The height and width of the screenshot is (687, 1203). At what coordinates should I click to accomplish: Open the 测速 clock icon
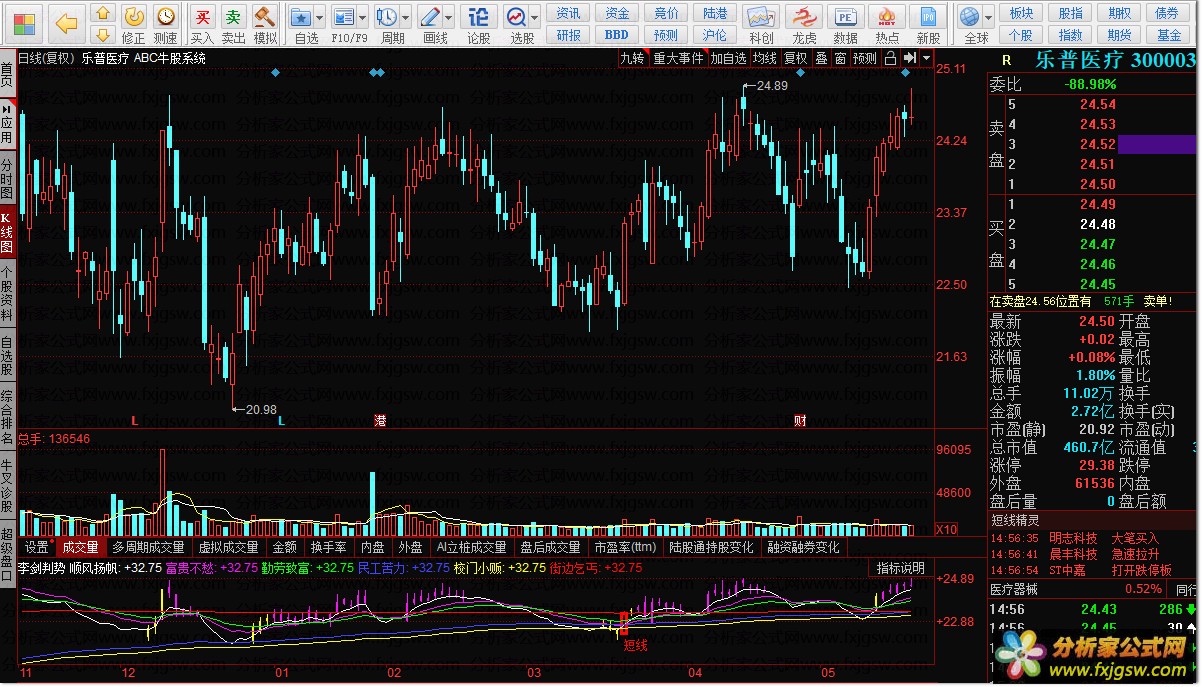[x=165, y=16]
